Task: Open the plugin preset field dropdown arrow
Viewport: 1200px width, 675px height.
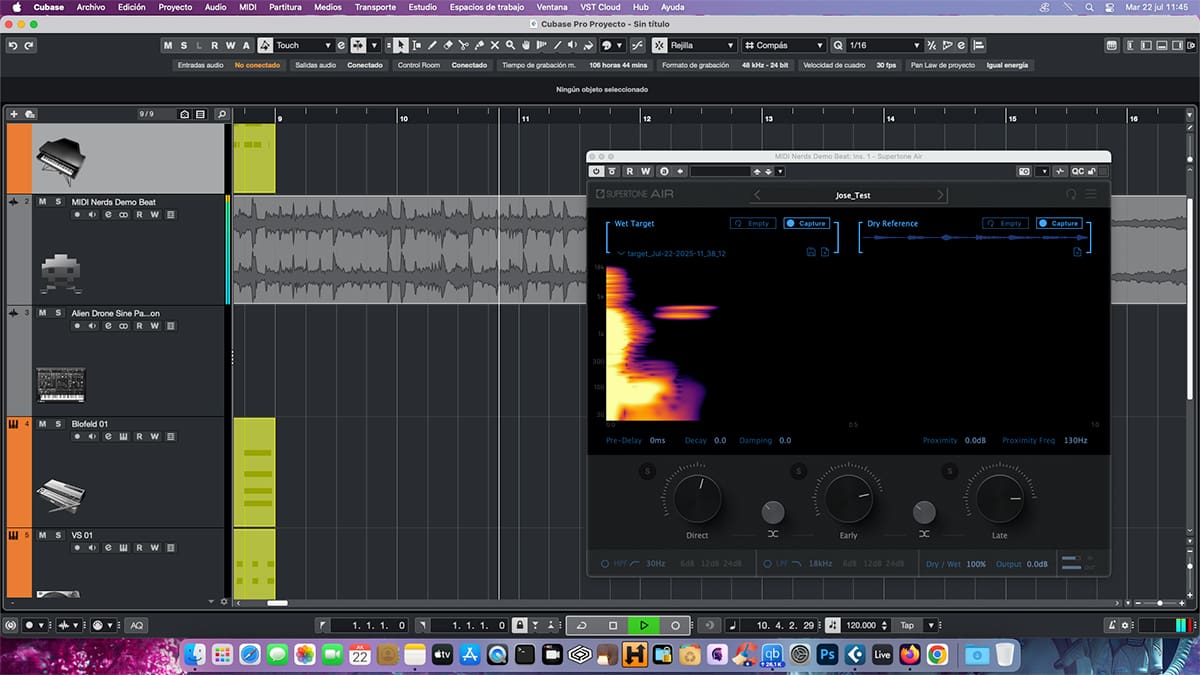Action: click(780, 171)
